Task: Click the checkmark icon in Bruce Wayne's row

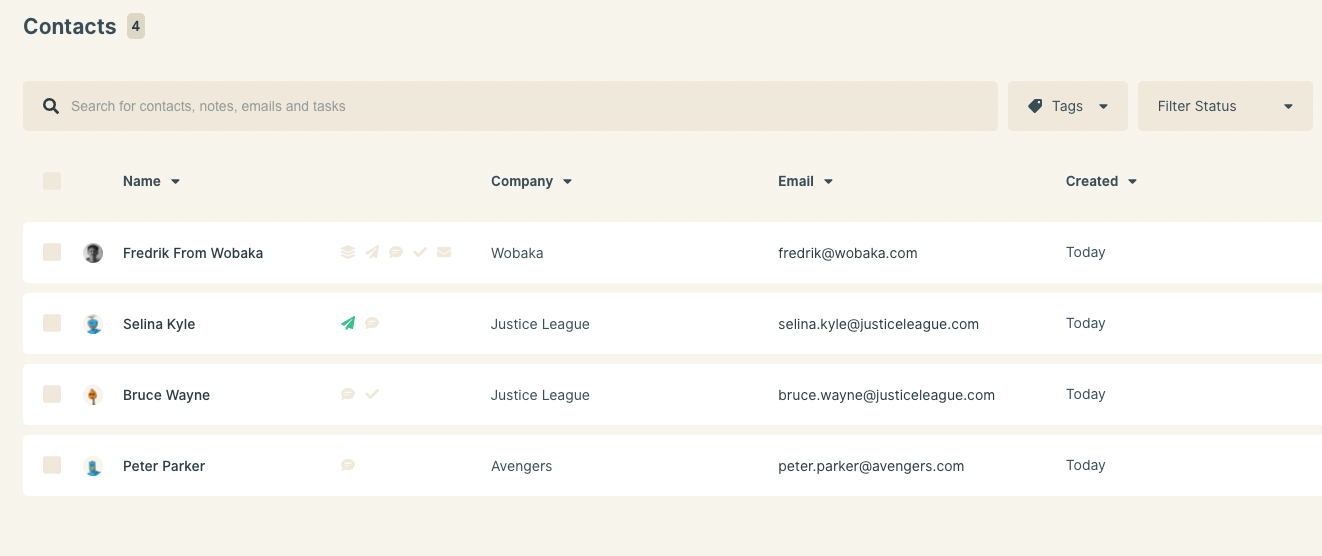Action: pyautogui.click(x=372, y=394)
